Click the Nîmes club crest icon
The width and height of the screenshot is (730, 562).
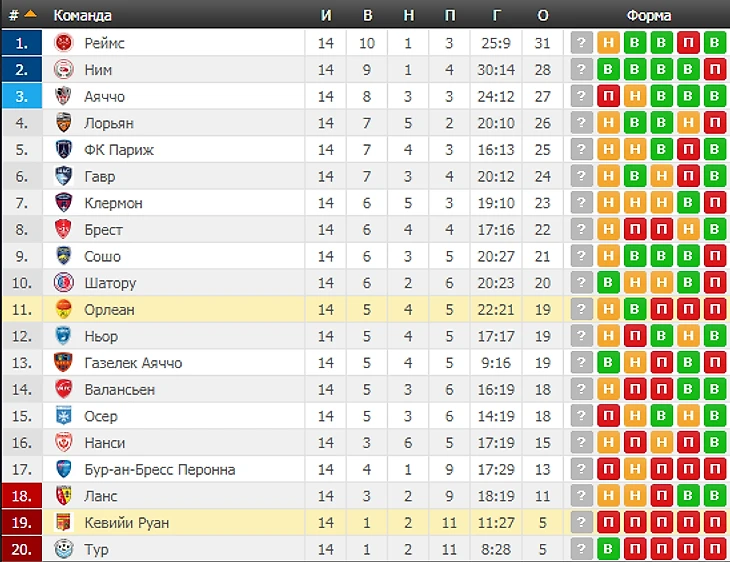64,70
